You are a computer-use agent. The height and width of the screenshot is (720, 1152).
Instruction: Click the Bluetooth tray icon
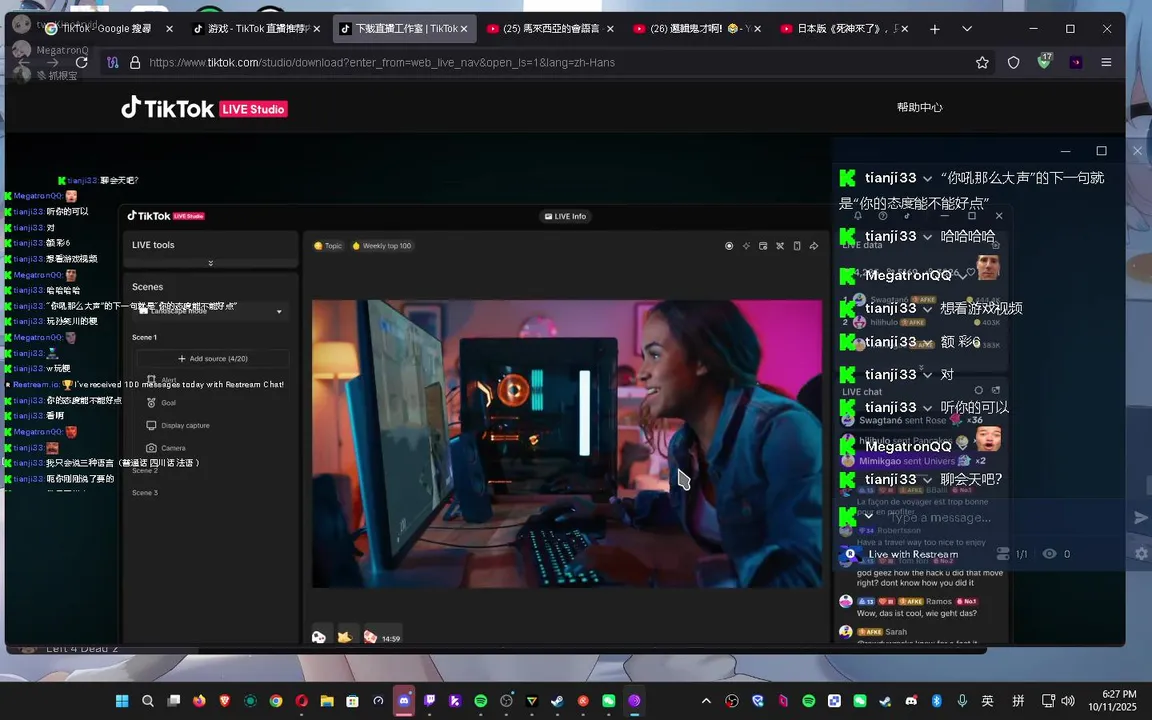click(x=937, y=701)
